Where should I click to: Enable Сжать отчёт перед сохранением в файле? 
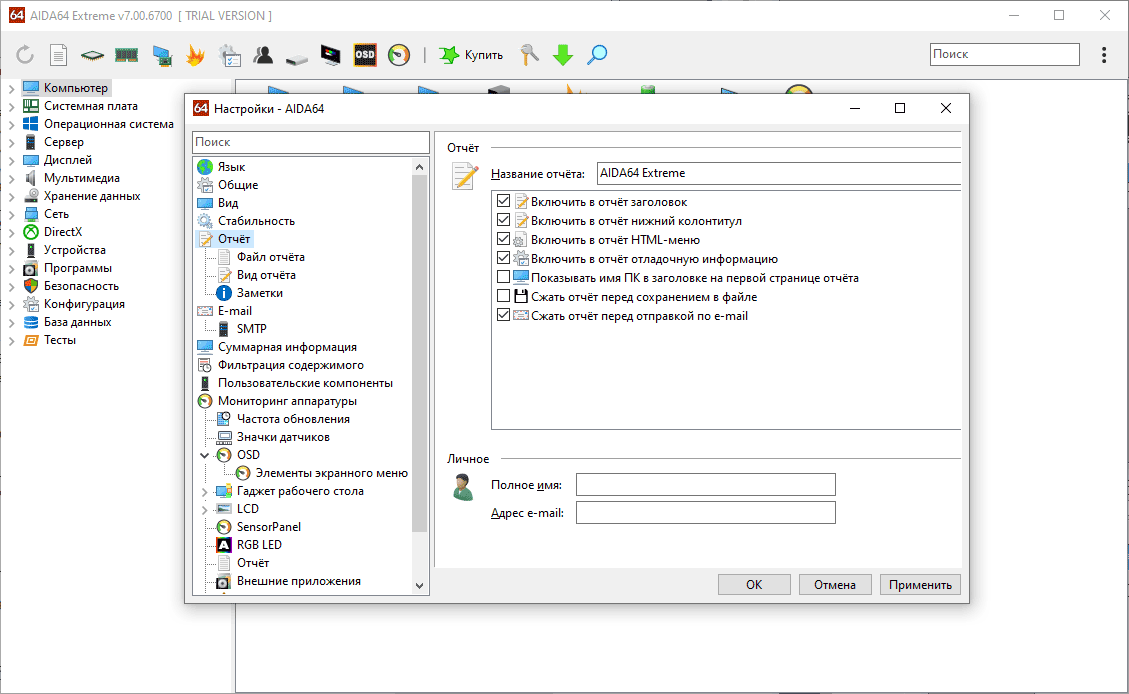tap(503, 296)
